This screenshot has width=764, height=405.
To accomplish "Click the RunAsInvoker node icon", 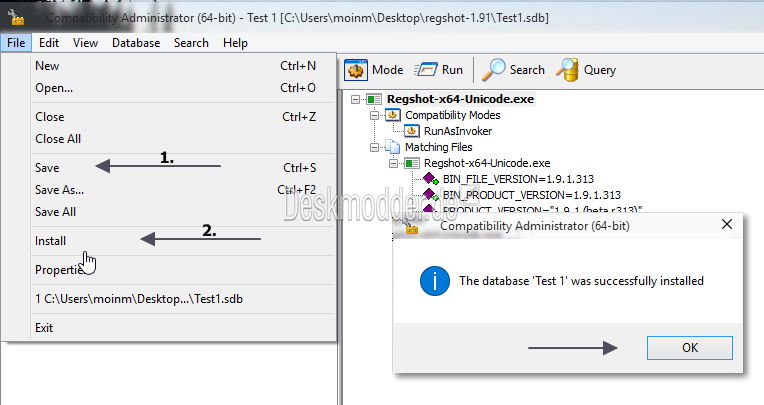I will [x=412, y=131].
